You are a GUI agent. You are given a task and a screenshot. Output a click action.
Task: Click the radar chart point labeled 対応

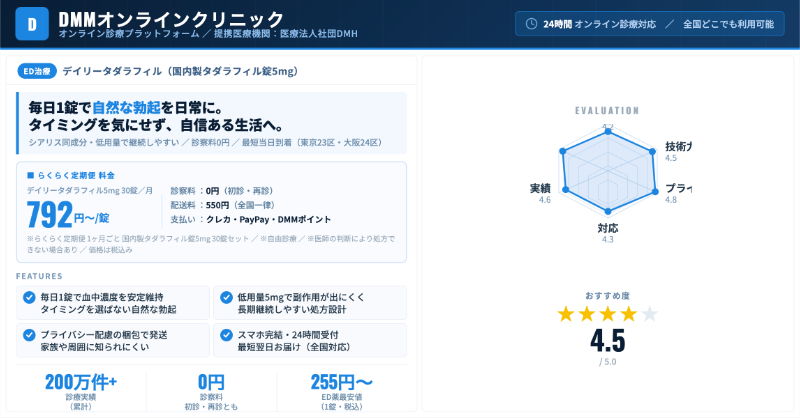pos(607,212)
